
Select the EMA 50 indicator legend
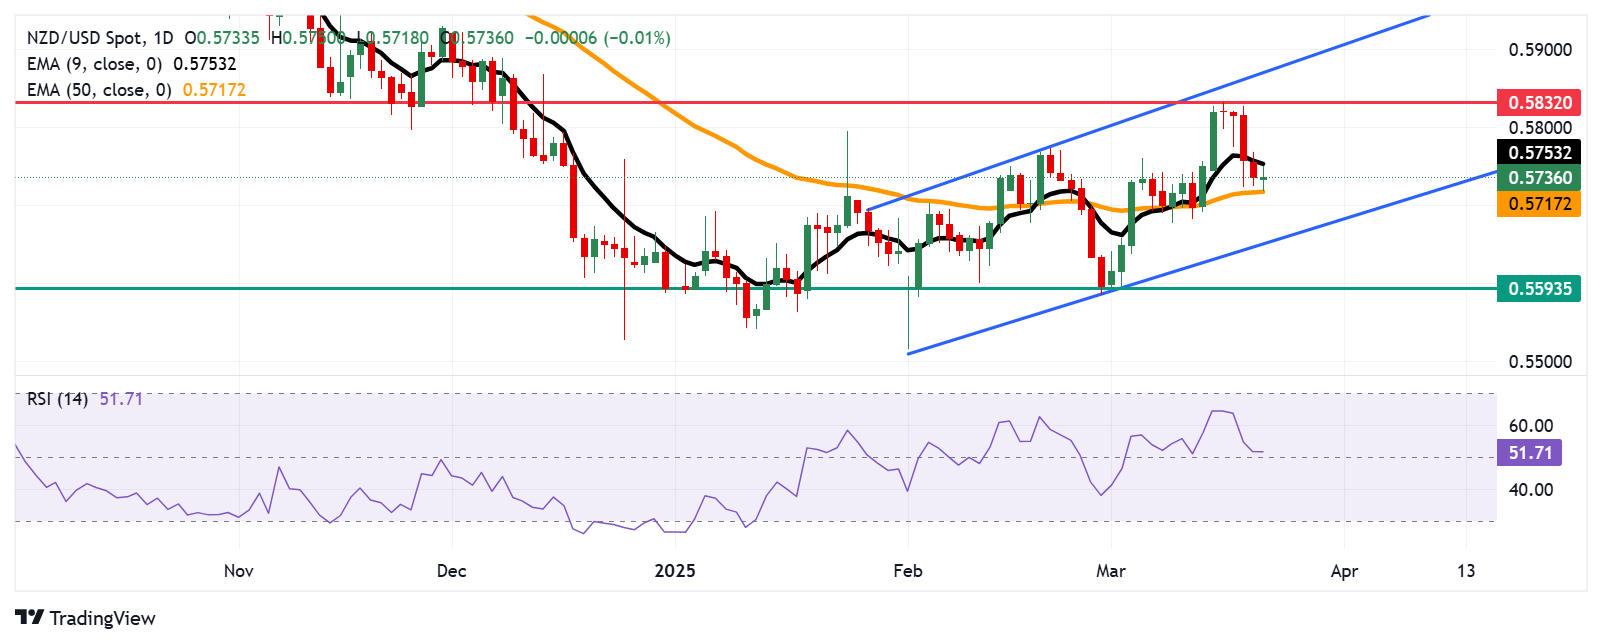(99, 90)
